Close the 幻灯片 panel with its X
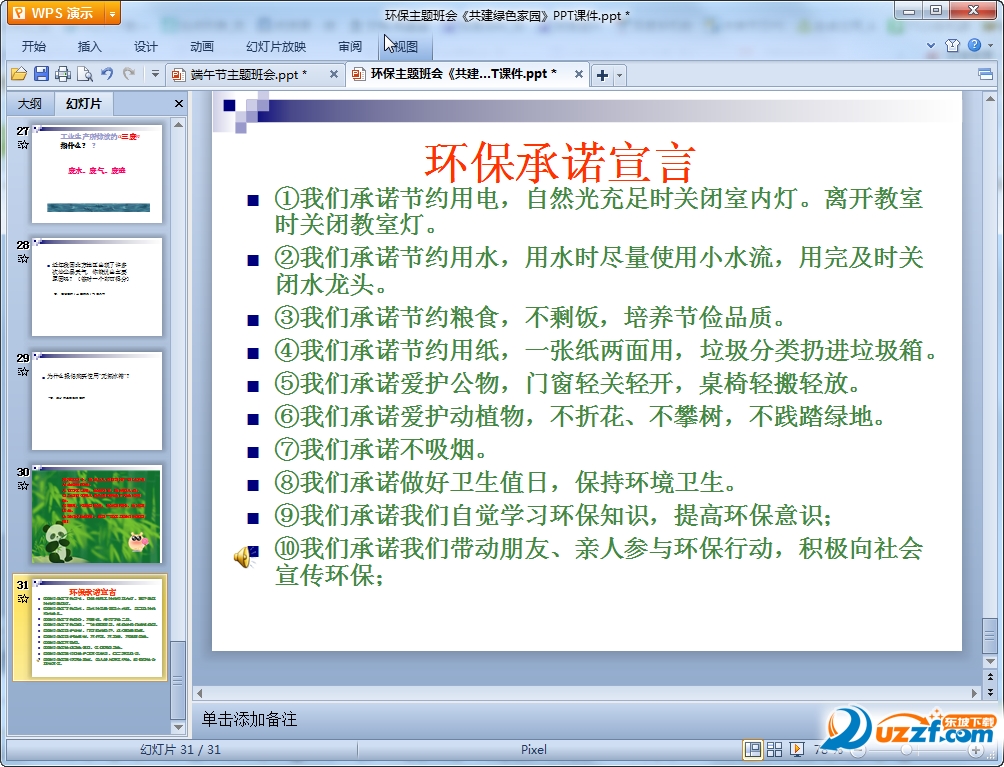 tap(178, 103)
